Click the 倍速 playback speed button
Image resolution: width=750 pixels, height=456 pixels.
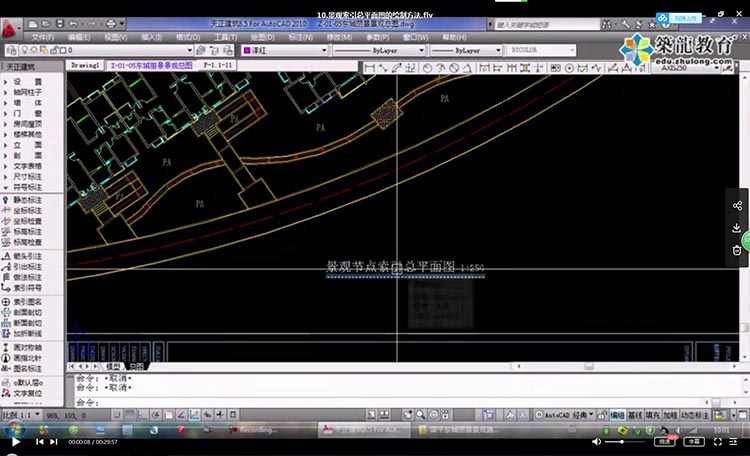point(664,442)
